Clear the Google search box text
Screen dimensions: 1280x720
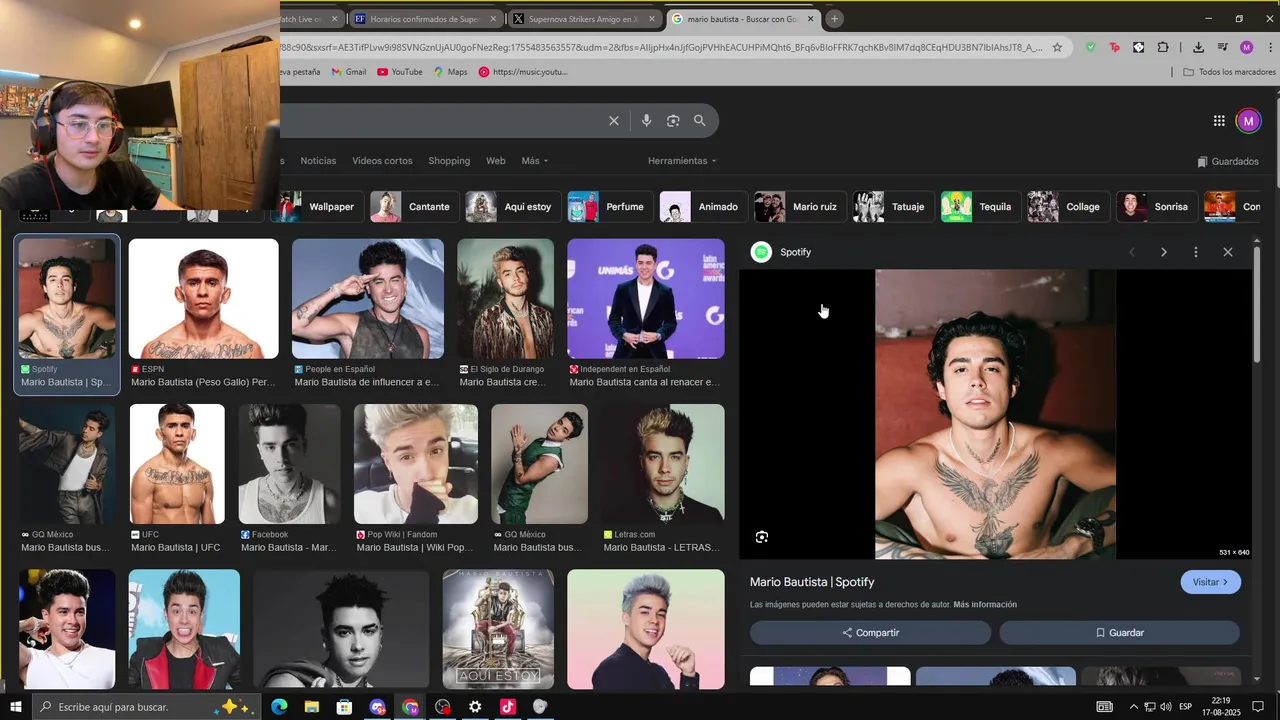614,121
